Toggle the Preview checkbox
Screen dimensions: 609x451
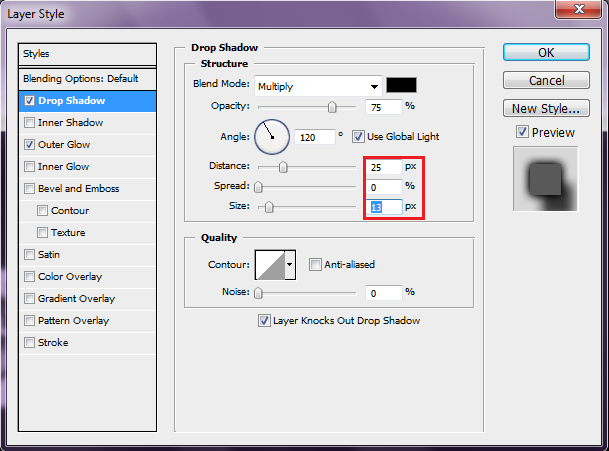[x=522, y=132]
